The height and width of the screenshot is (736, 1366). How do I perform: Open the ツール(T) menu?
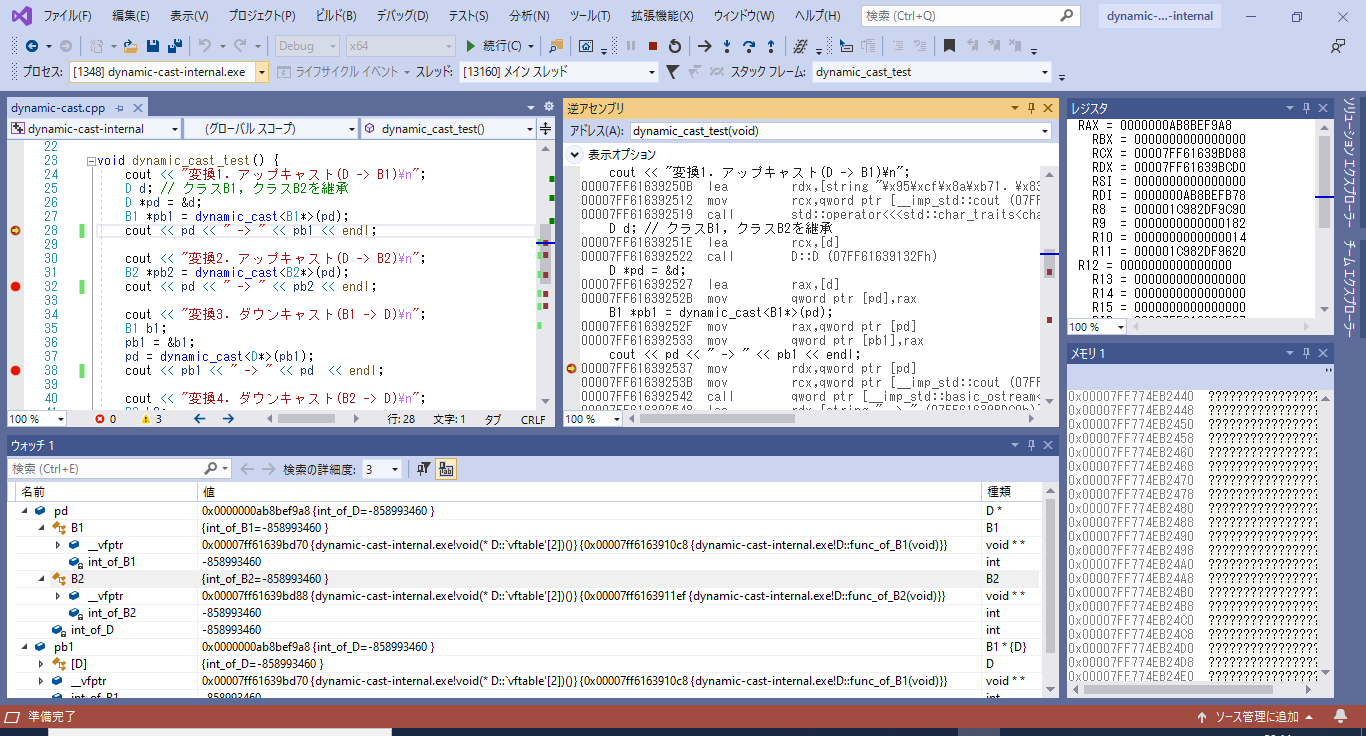[x=589, y=16]
